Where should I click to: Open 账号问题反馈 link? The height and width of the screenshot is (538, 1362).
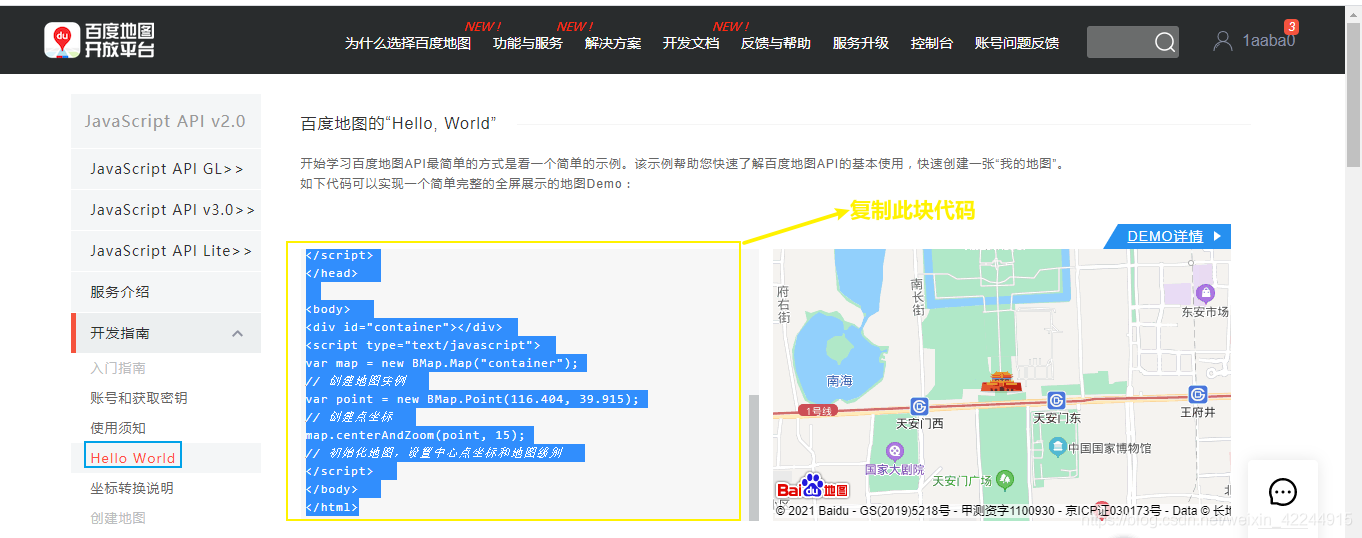(1017, 43)
